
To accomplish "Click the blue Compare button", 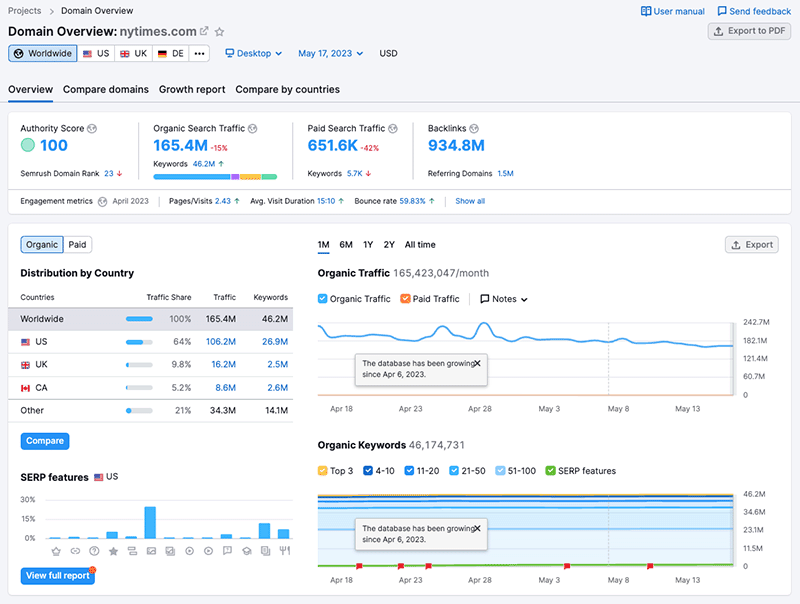I will pos(45,441).
